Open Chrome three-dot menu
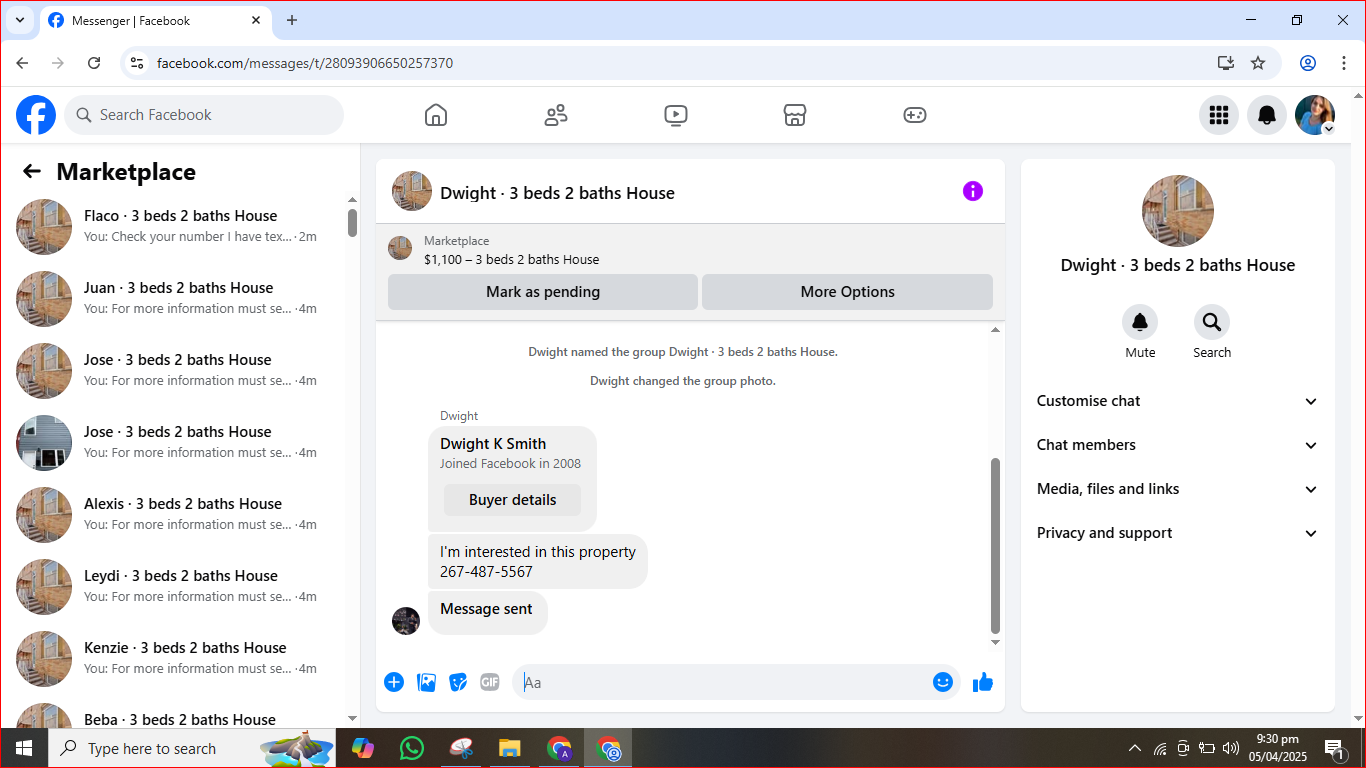 pyautogui.click(x=1344, y=63)
